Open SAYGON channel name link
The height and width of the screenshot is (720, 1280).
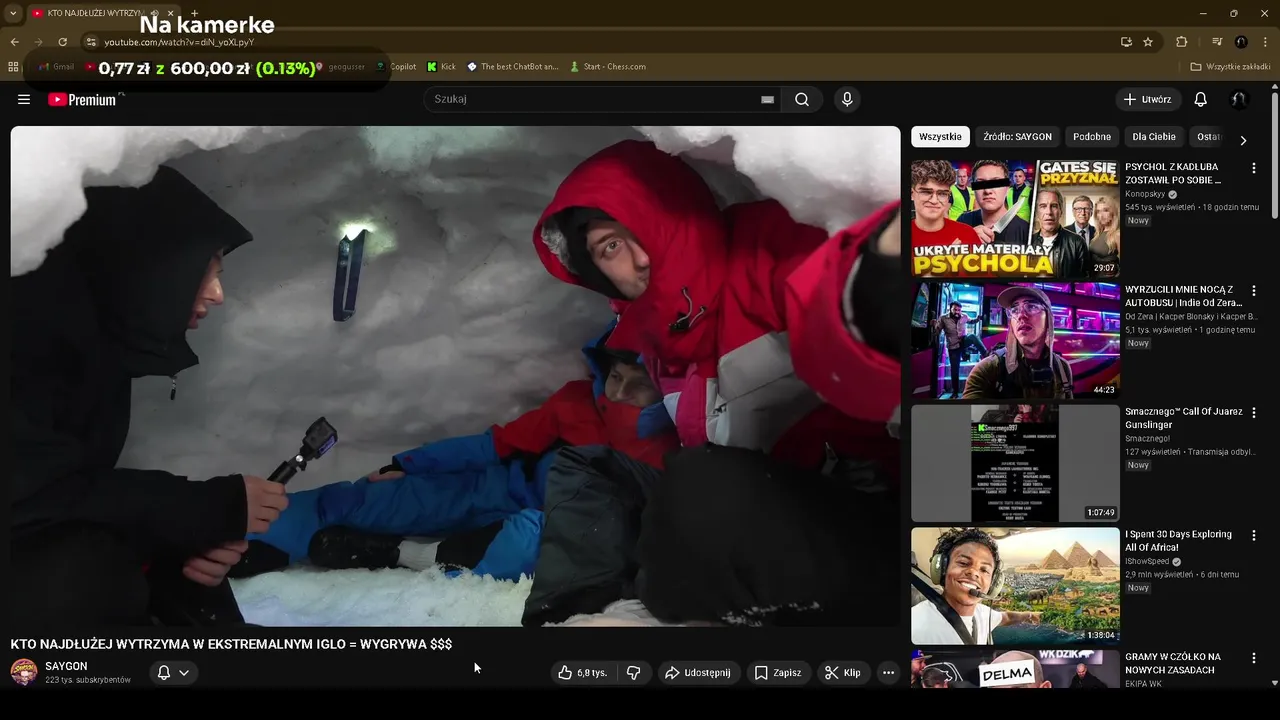click(x=66, y=666)
